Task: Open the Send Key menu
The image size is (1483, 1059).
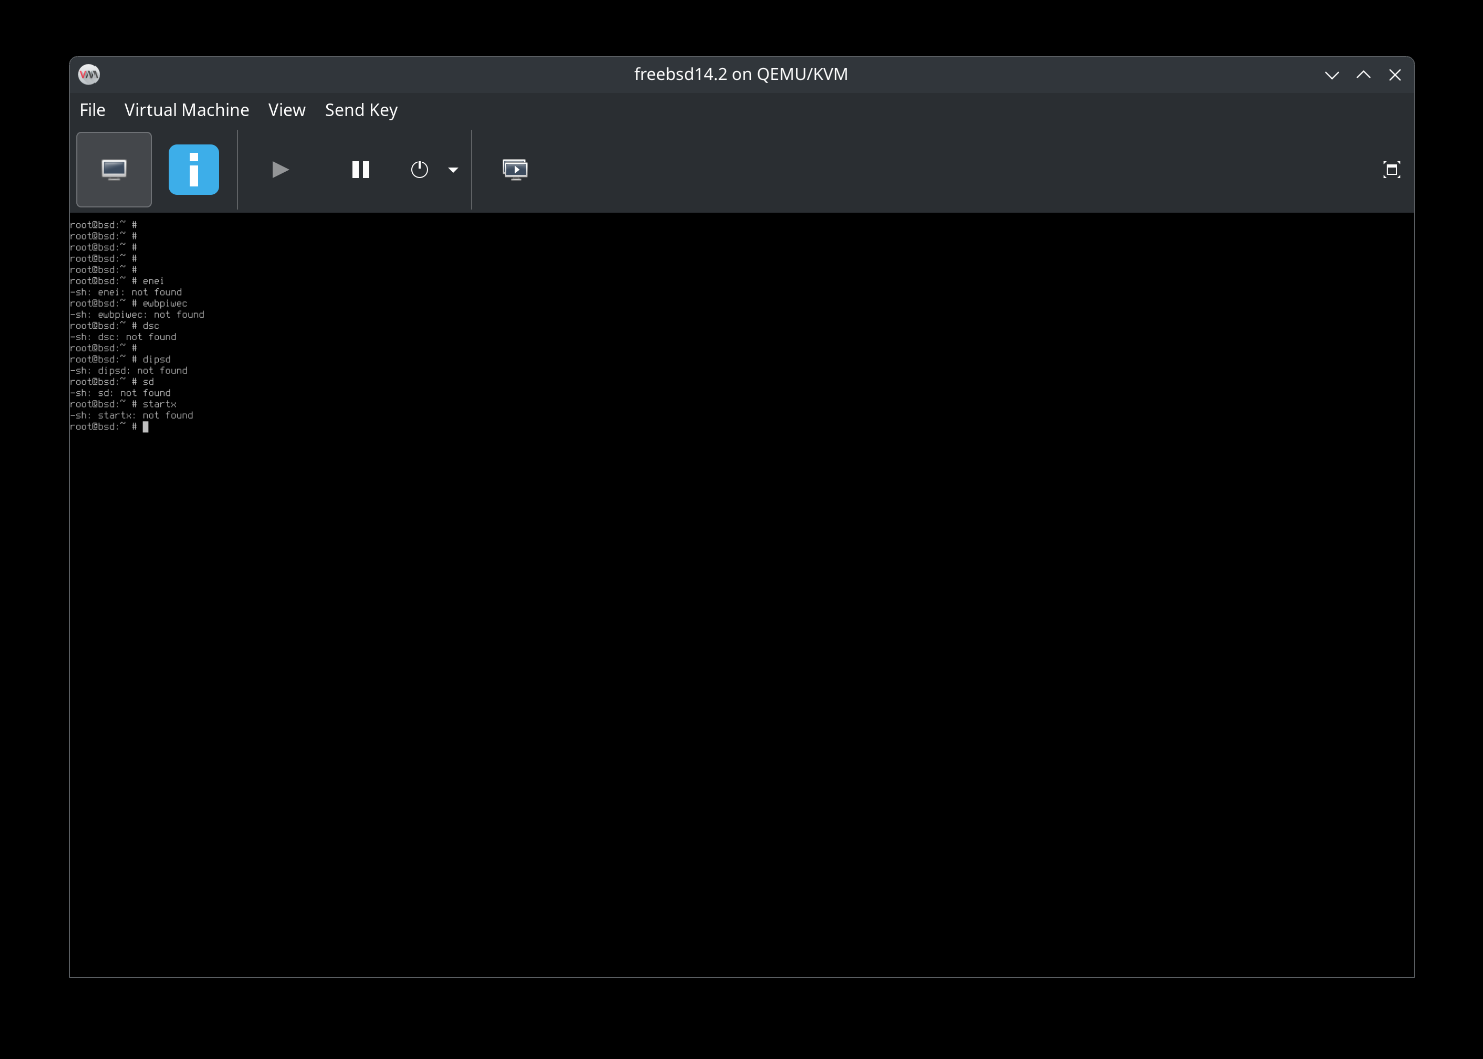Action: (x=361, y=110)
